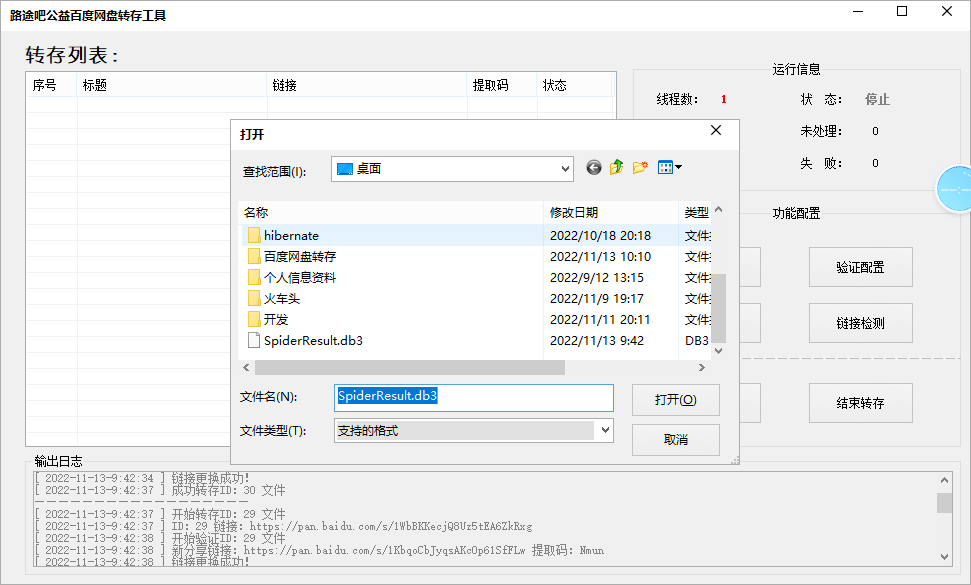Open the view options dropdown arrow
The width and height of the screenshot is (971, 585).
tap(679, 167)
